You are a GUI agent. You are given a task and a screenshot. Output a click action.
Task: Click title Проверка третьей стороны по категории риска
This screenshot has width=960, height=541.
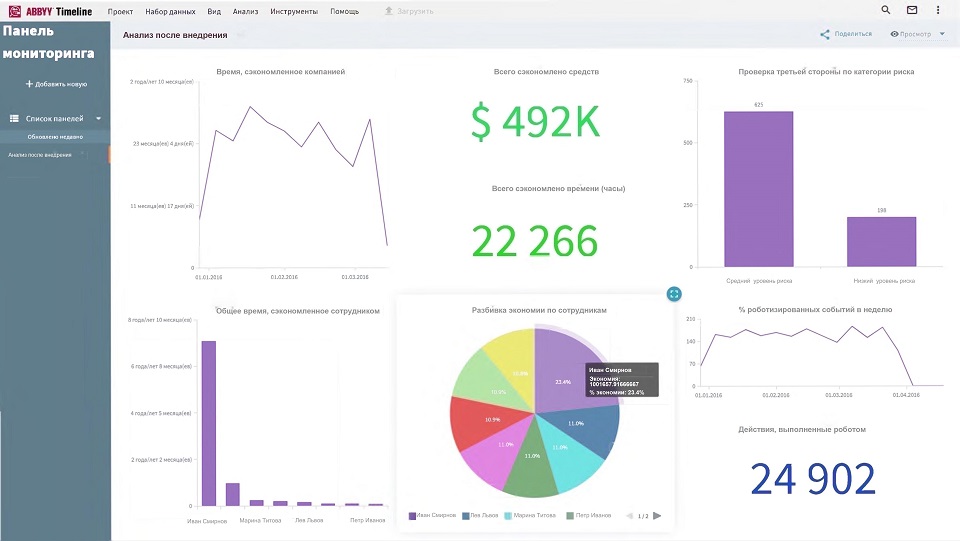click(x=826, y=72)
